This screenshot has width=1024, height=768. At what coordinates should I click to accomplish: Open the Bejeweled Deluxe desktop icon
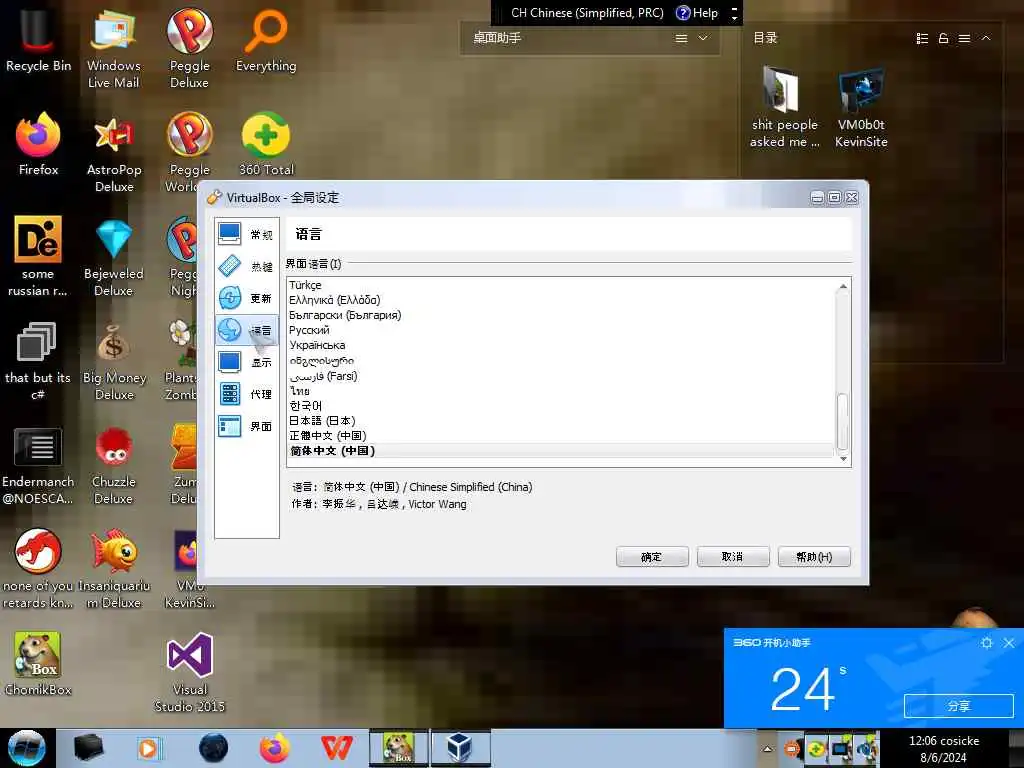114,257
